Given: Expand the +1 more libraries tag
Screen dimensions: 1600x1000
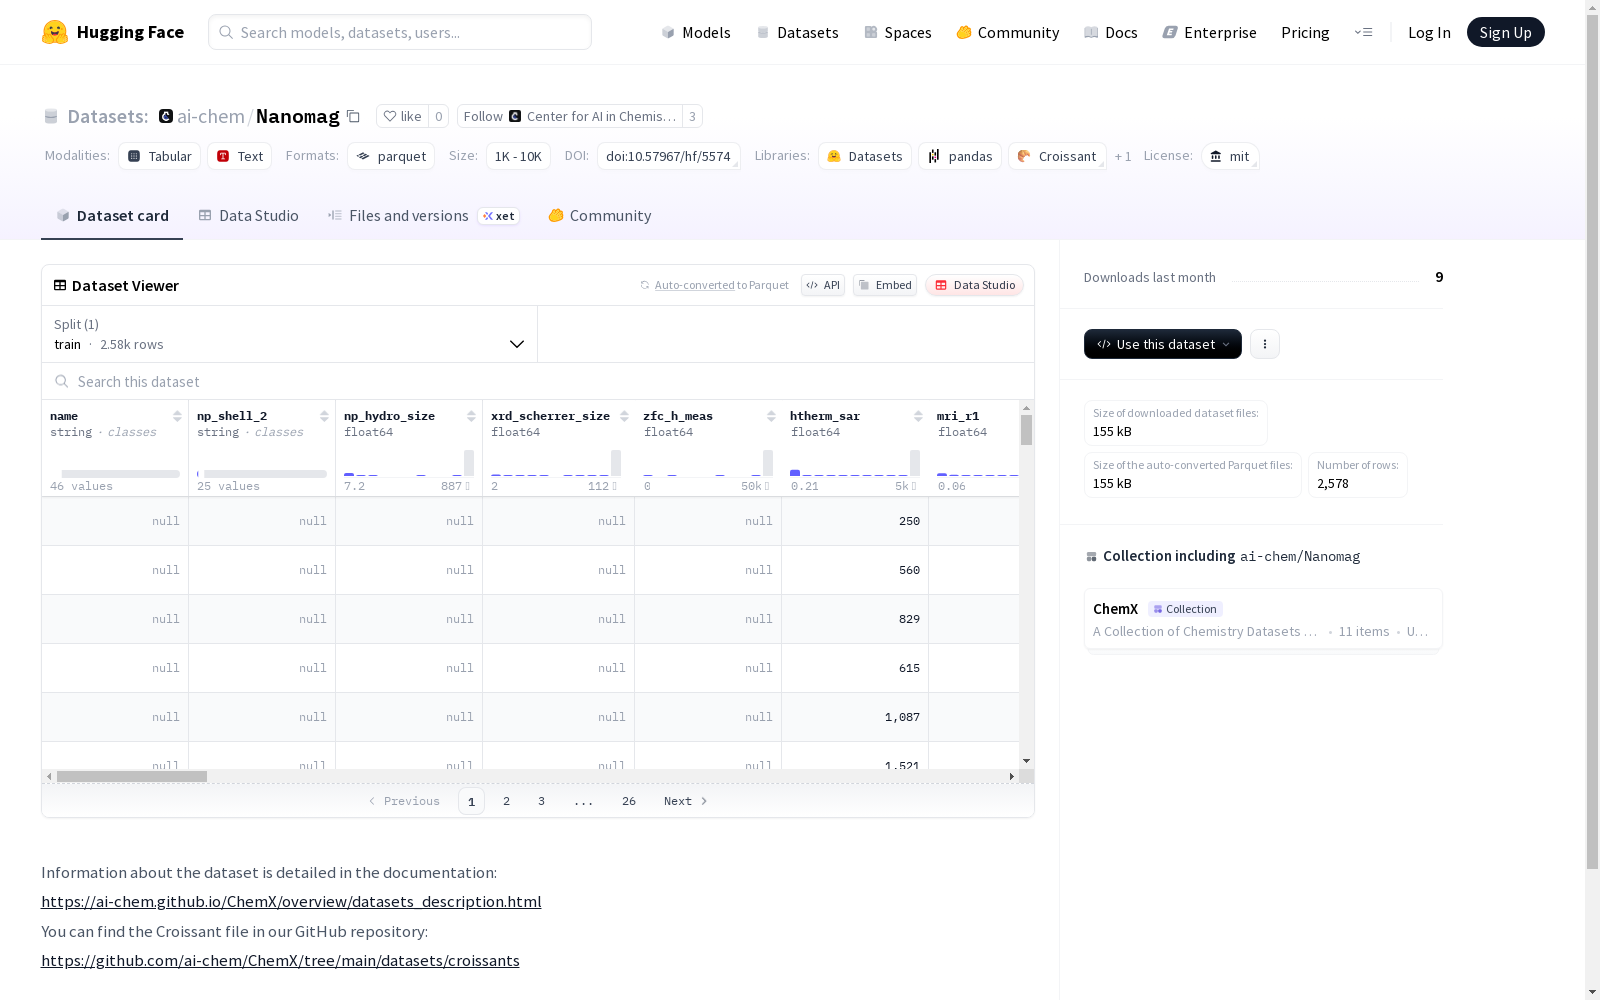Looking at the screenshot, I should click(x=1123, y=156).
